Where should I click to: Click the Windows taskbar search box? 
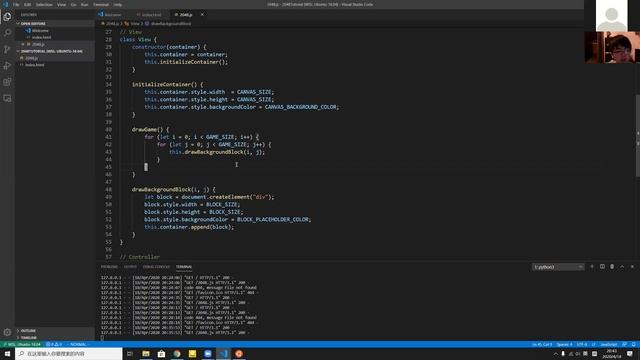[69, 353]
